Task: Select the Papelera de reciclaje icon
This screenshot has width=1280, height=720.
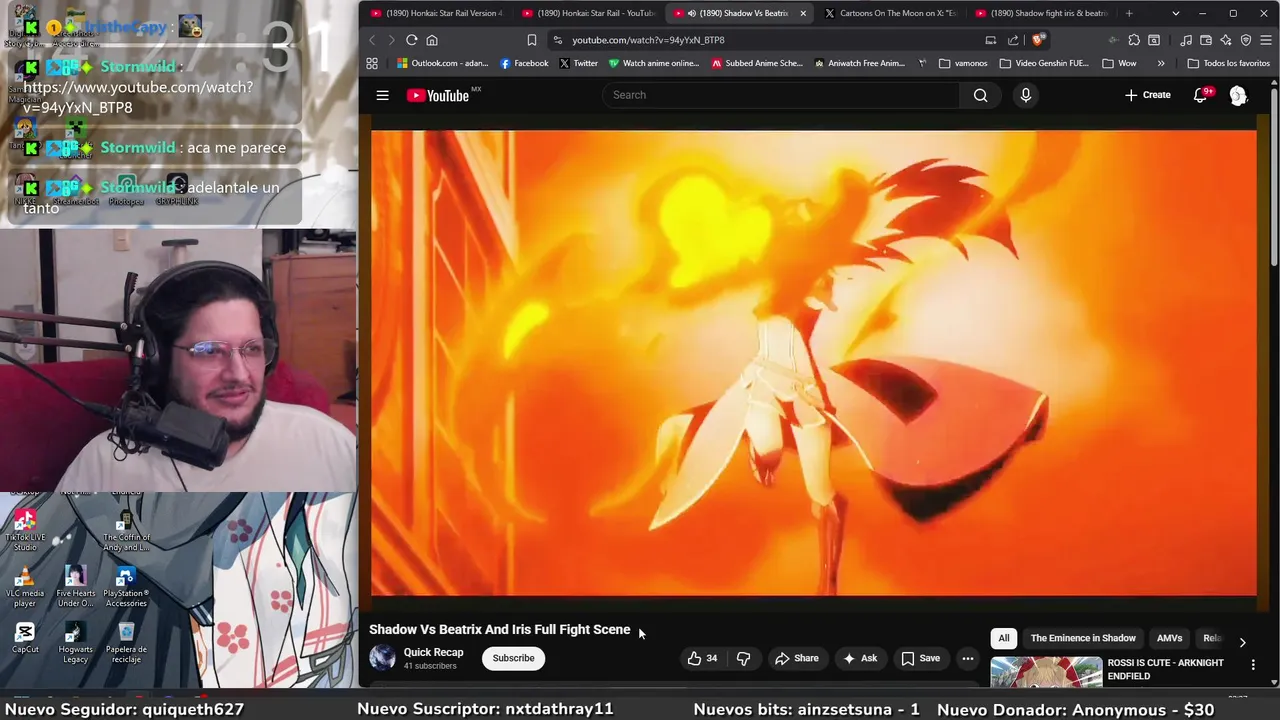Action: (x=126, y=643)
